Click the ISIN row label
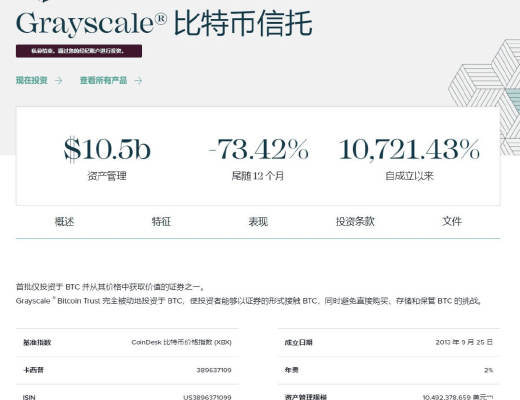The height and width of the screenshot is (400, 520). [x=29, y=397]
